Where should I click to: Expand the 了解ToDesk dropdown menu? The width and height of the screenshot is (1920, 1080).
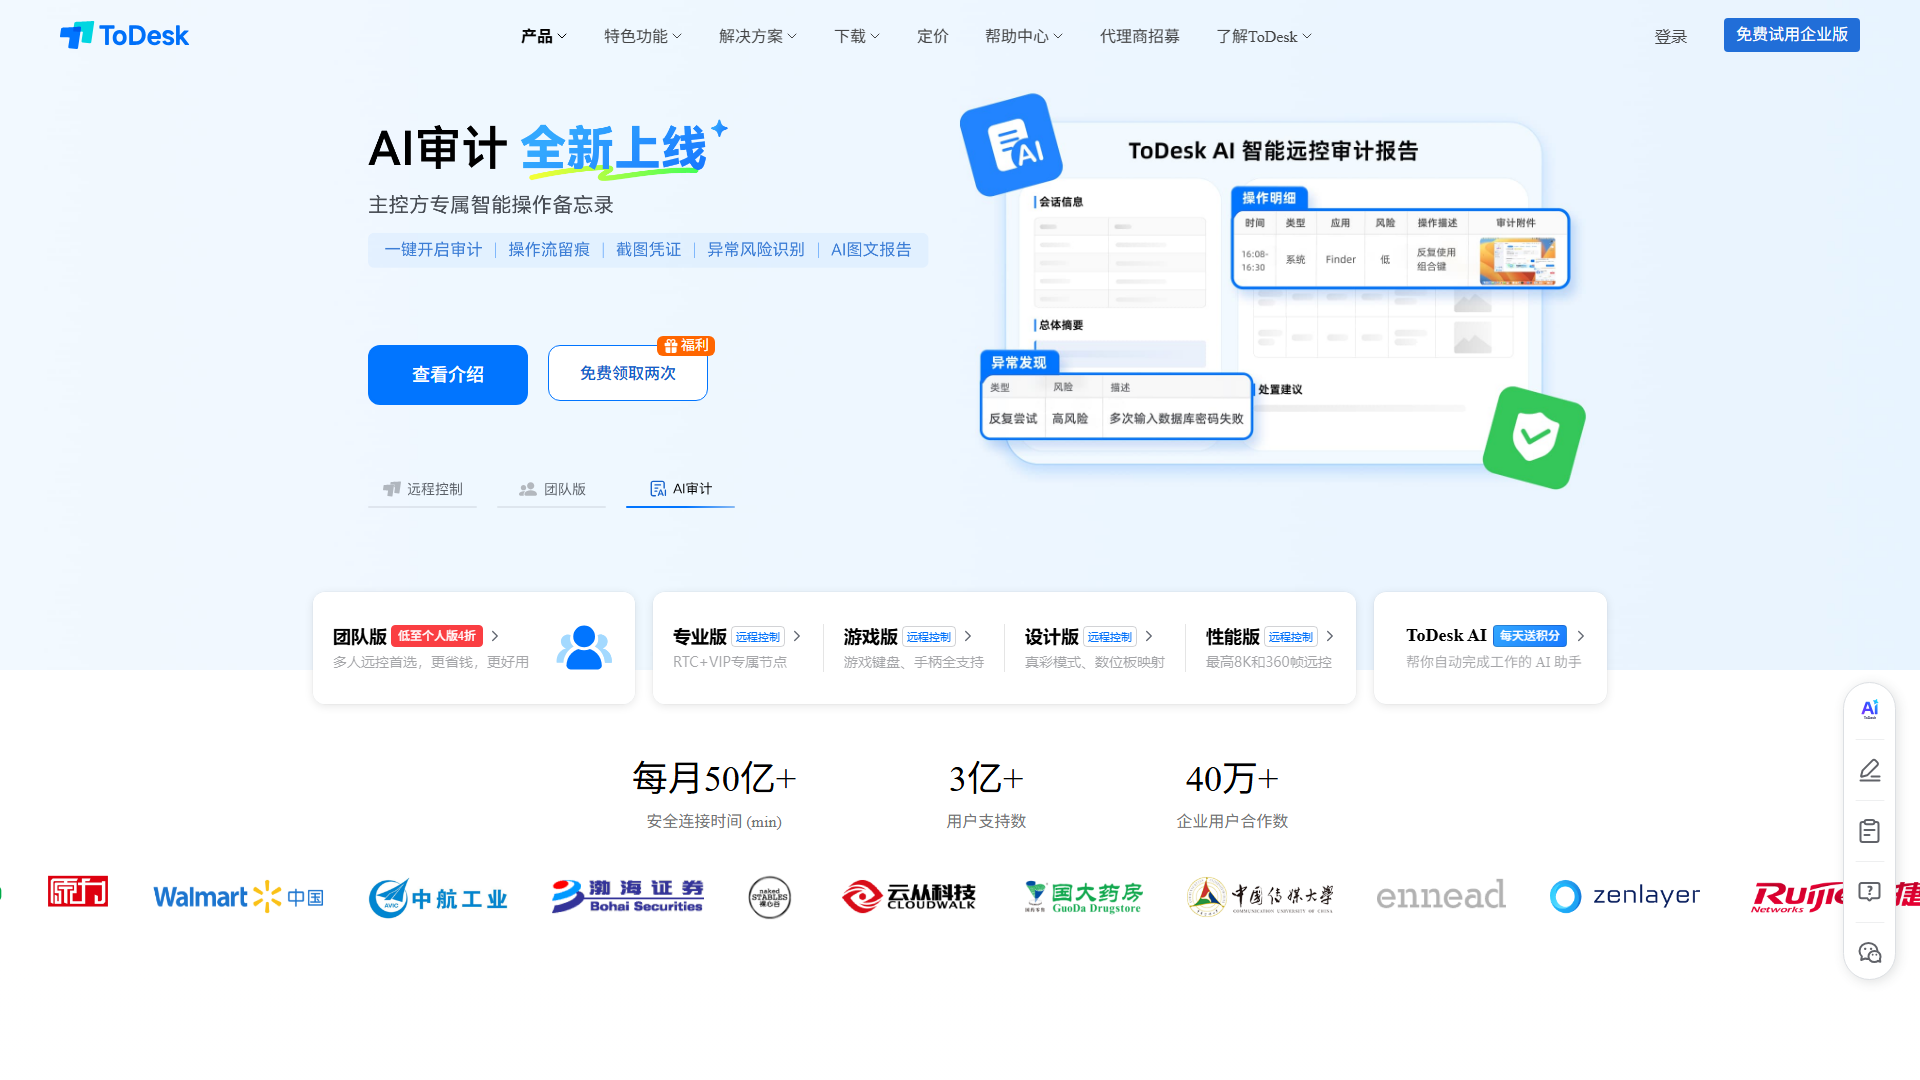1264,36
